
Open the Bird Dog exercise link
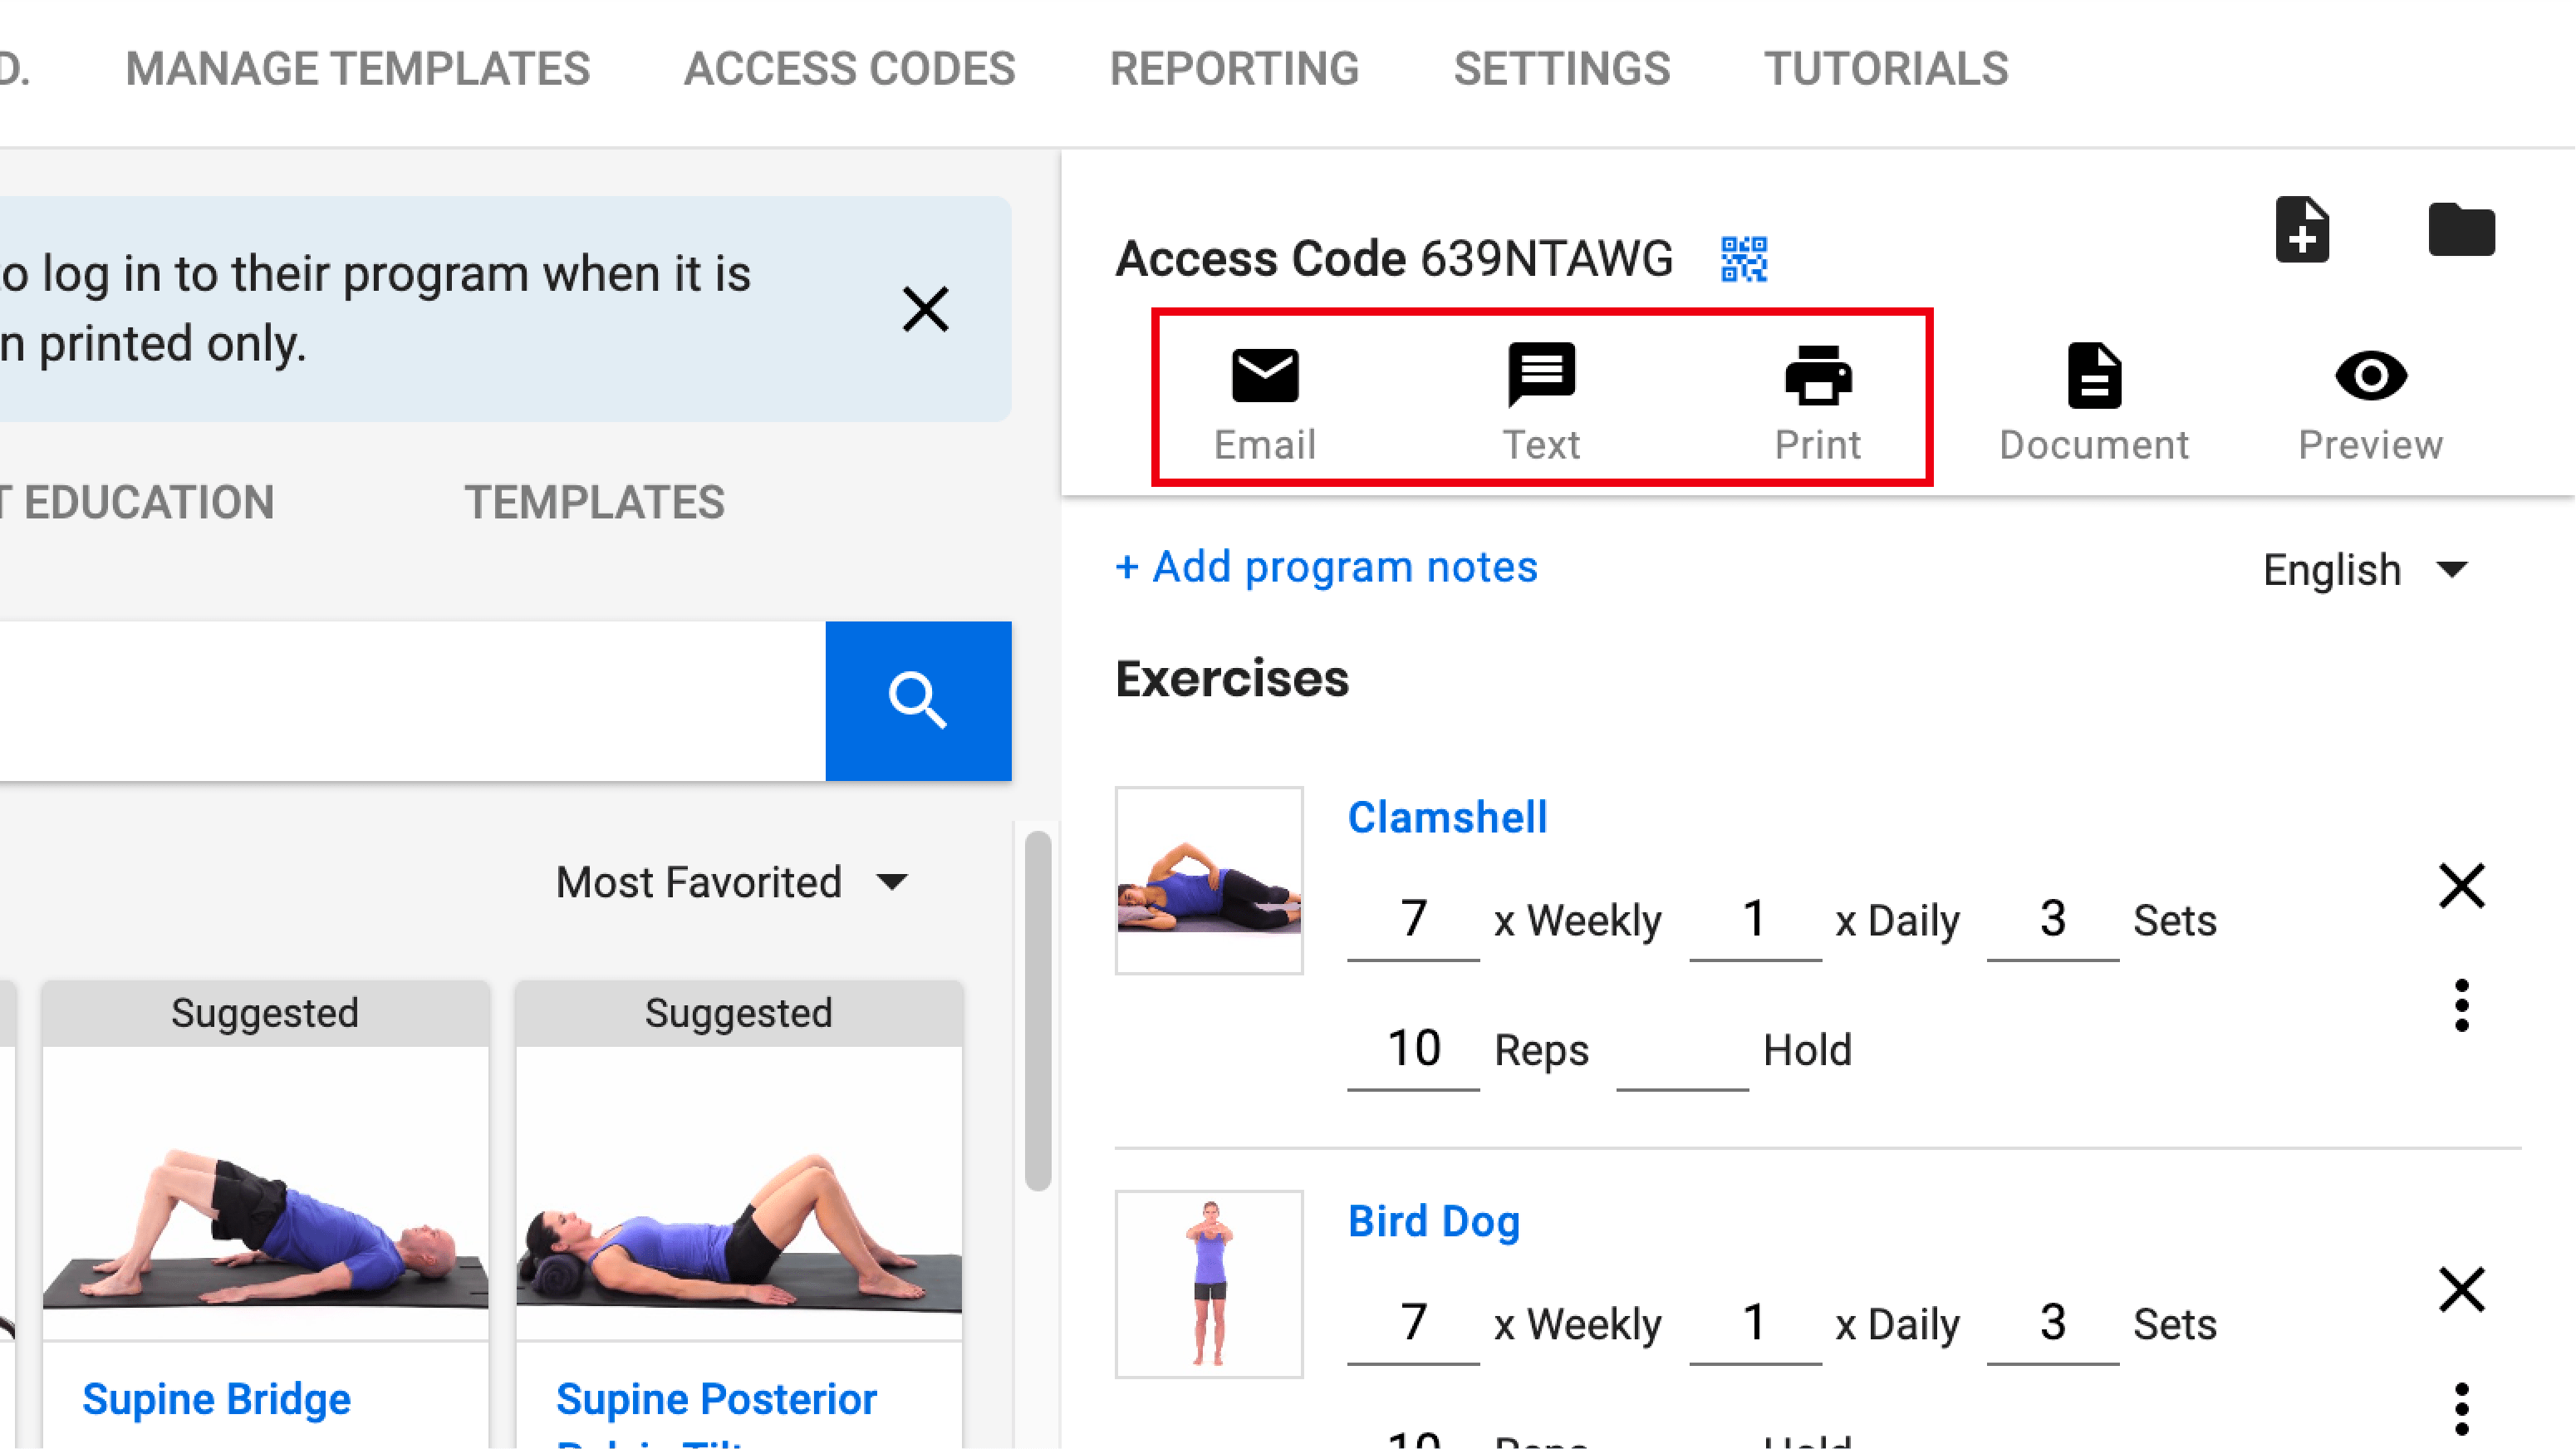[x=1434, y=1221]
